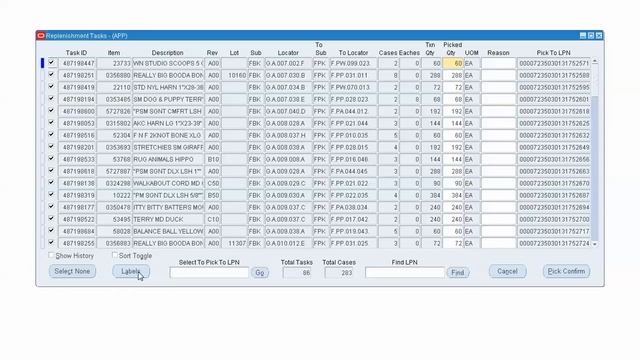Click the Reason field for task 487198447
This screenshot has height=360, width=640.
pyautogui.click(x=498, y=64)
